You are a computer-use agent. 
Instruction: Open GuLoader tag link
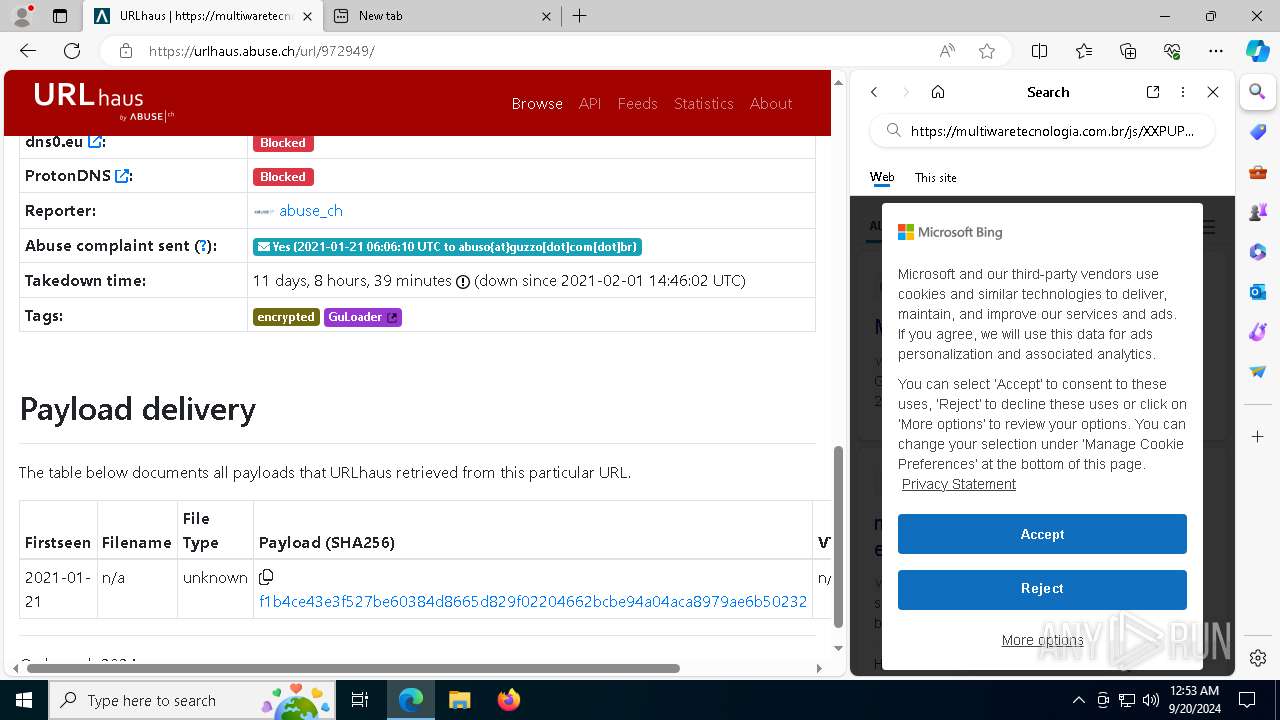(363, 317)
